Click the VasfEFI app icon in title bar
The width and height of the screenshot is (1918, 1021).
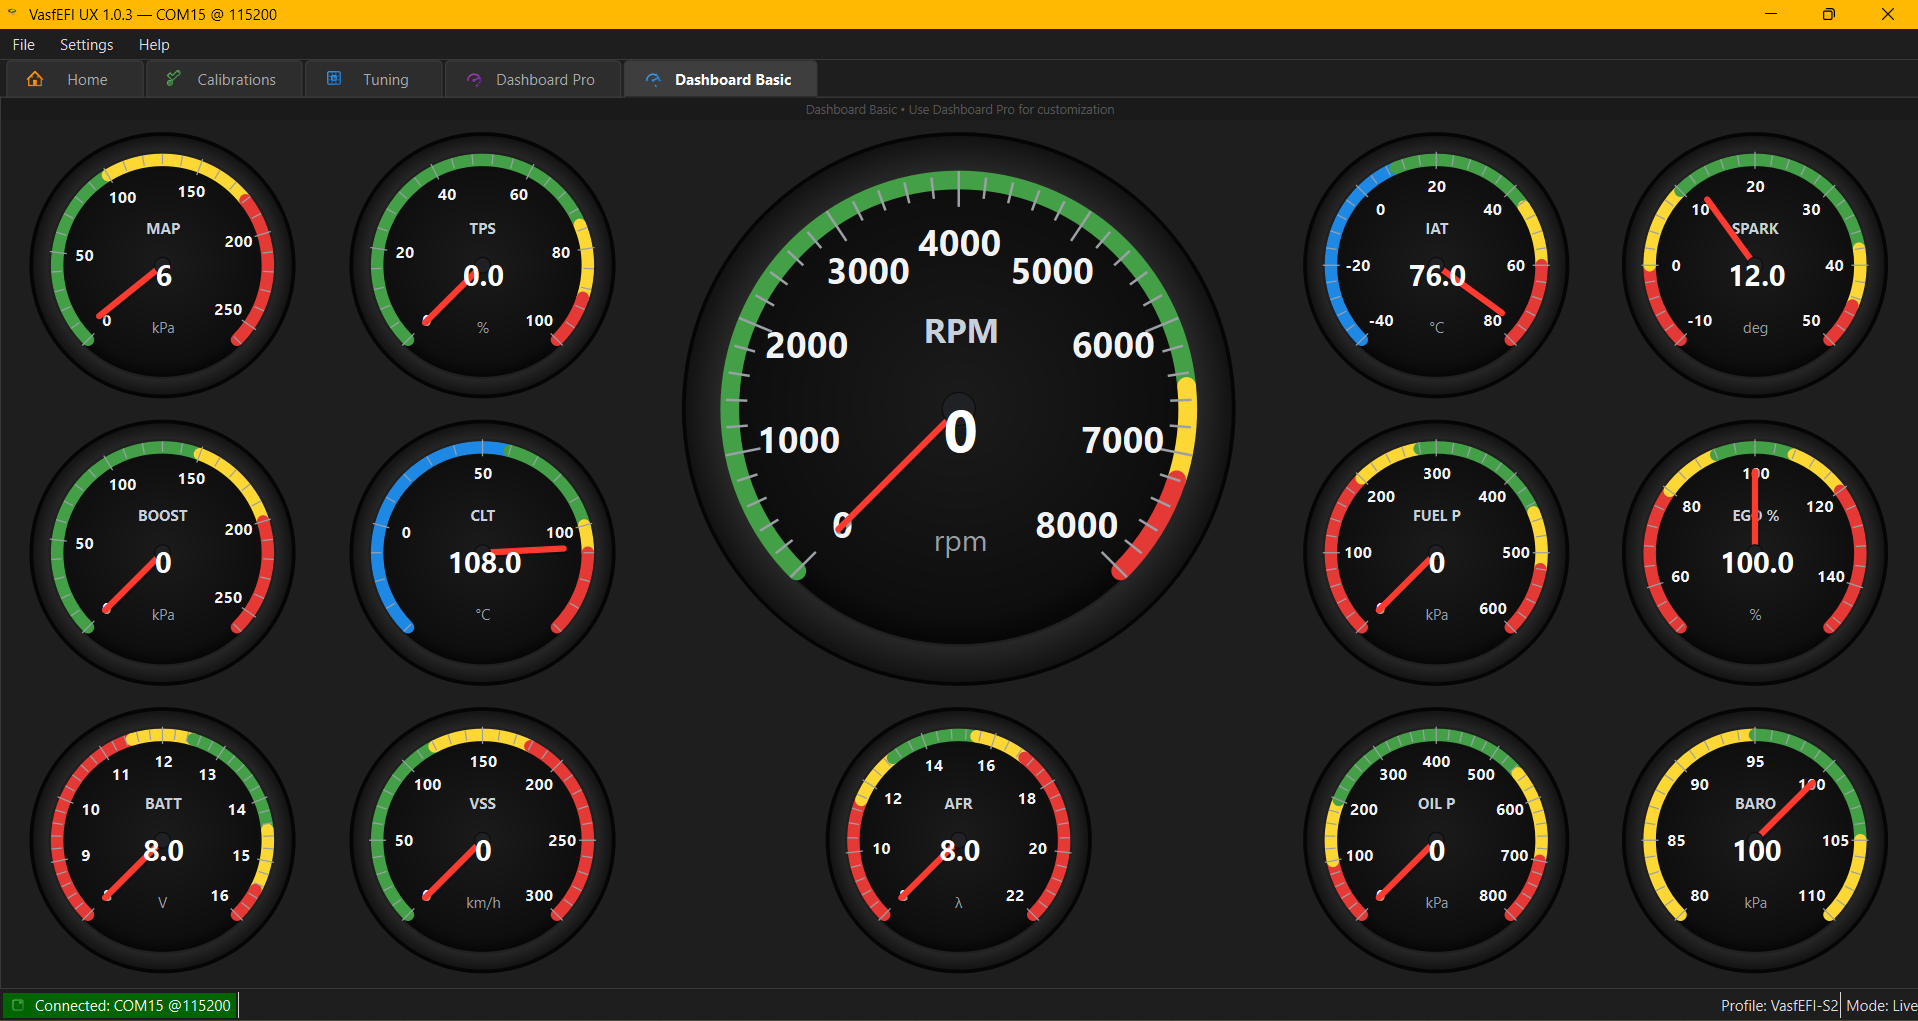12,14
